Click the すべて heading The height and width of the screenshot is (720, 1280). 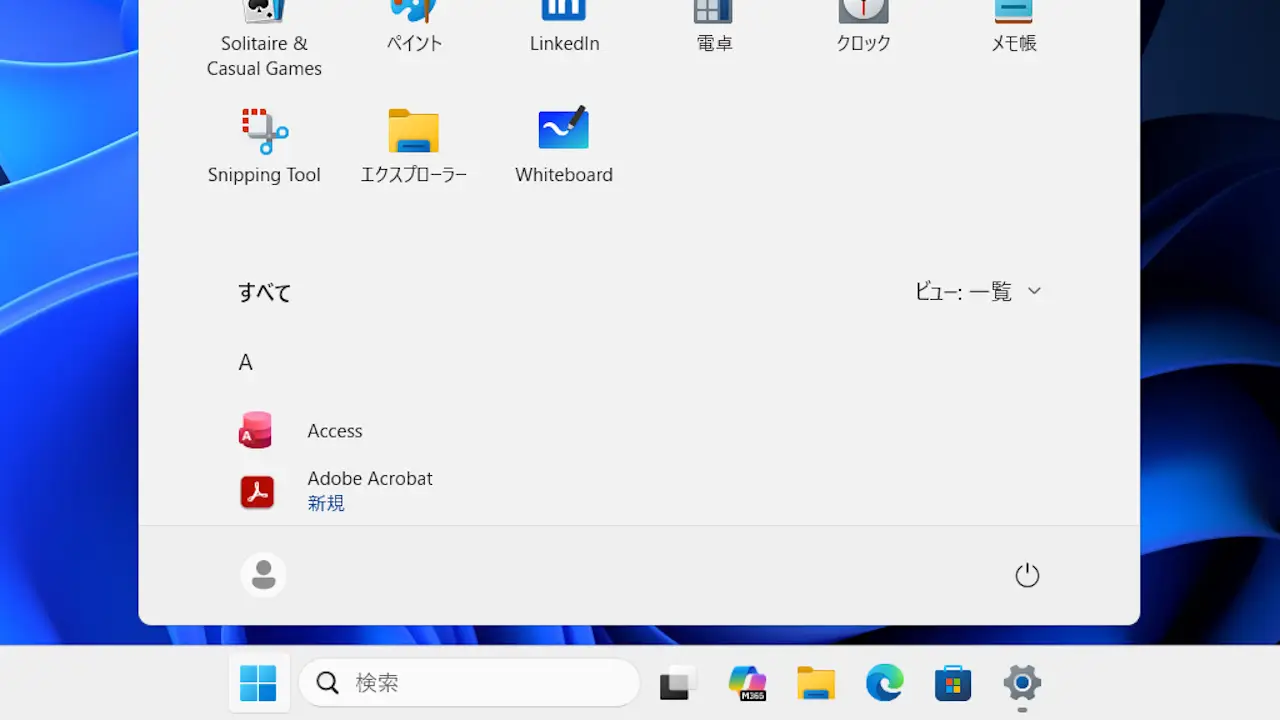(265, 293)
